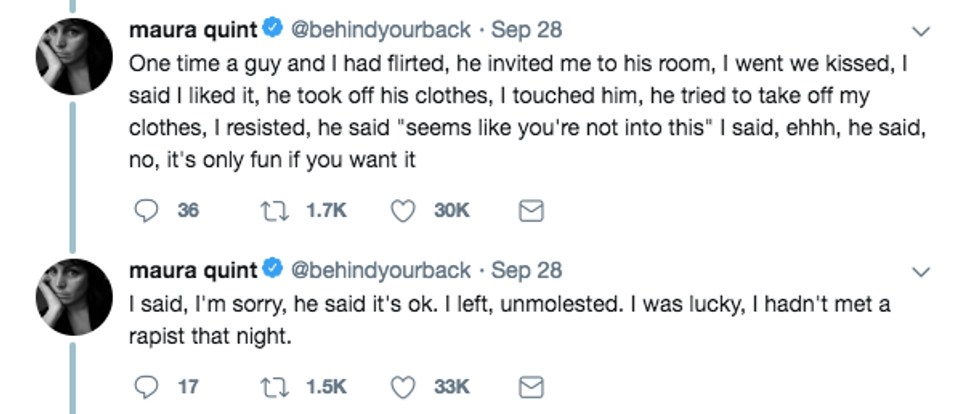Click the maura quint name on second tweet

coord(192,269)
